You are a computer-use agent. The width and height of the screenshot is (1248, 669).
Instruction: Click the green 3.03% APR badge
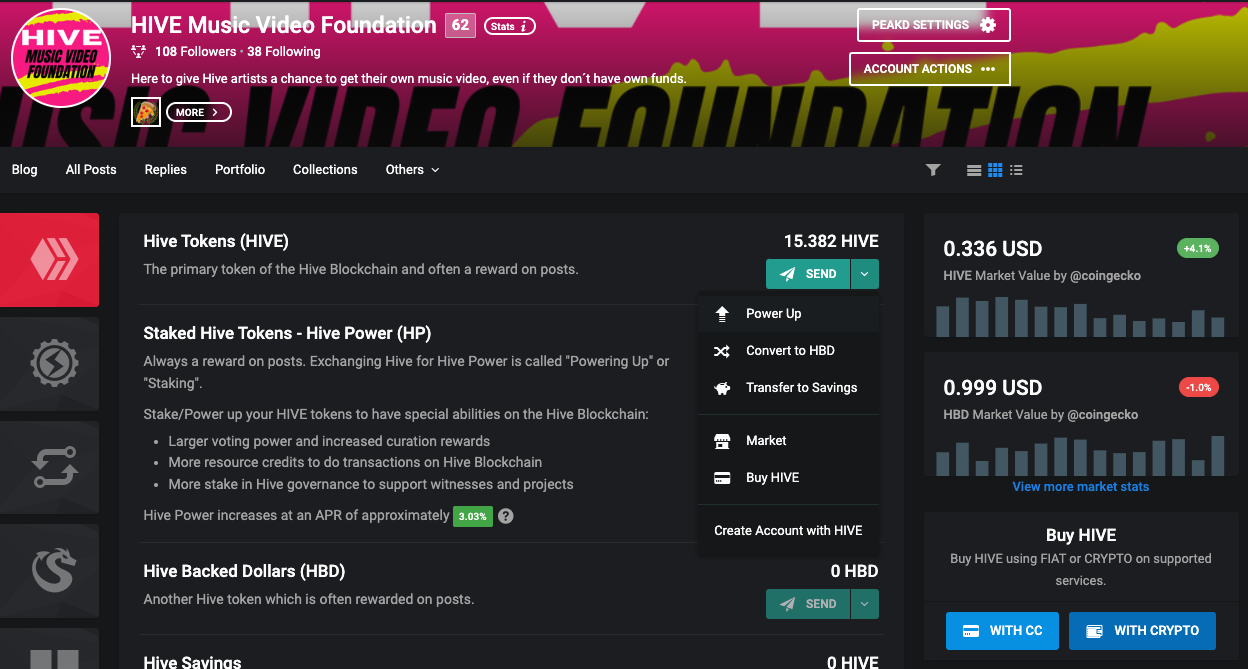[x=473, y=517]
